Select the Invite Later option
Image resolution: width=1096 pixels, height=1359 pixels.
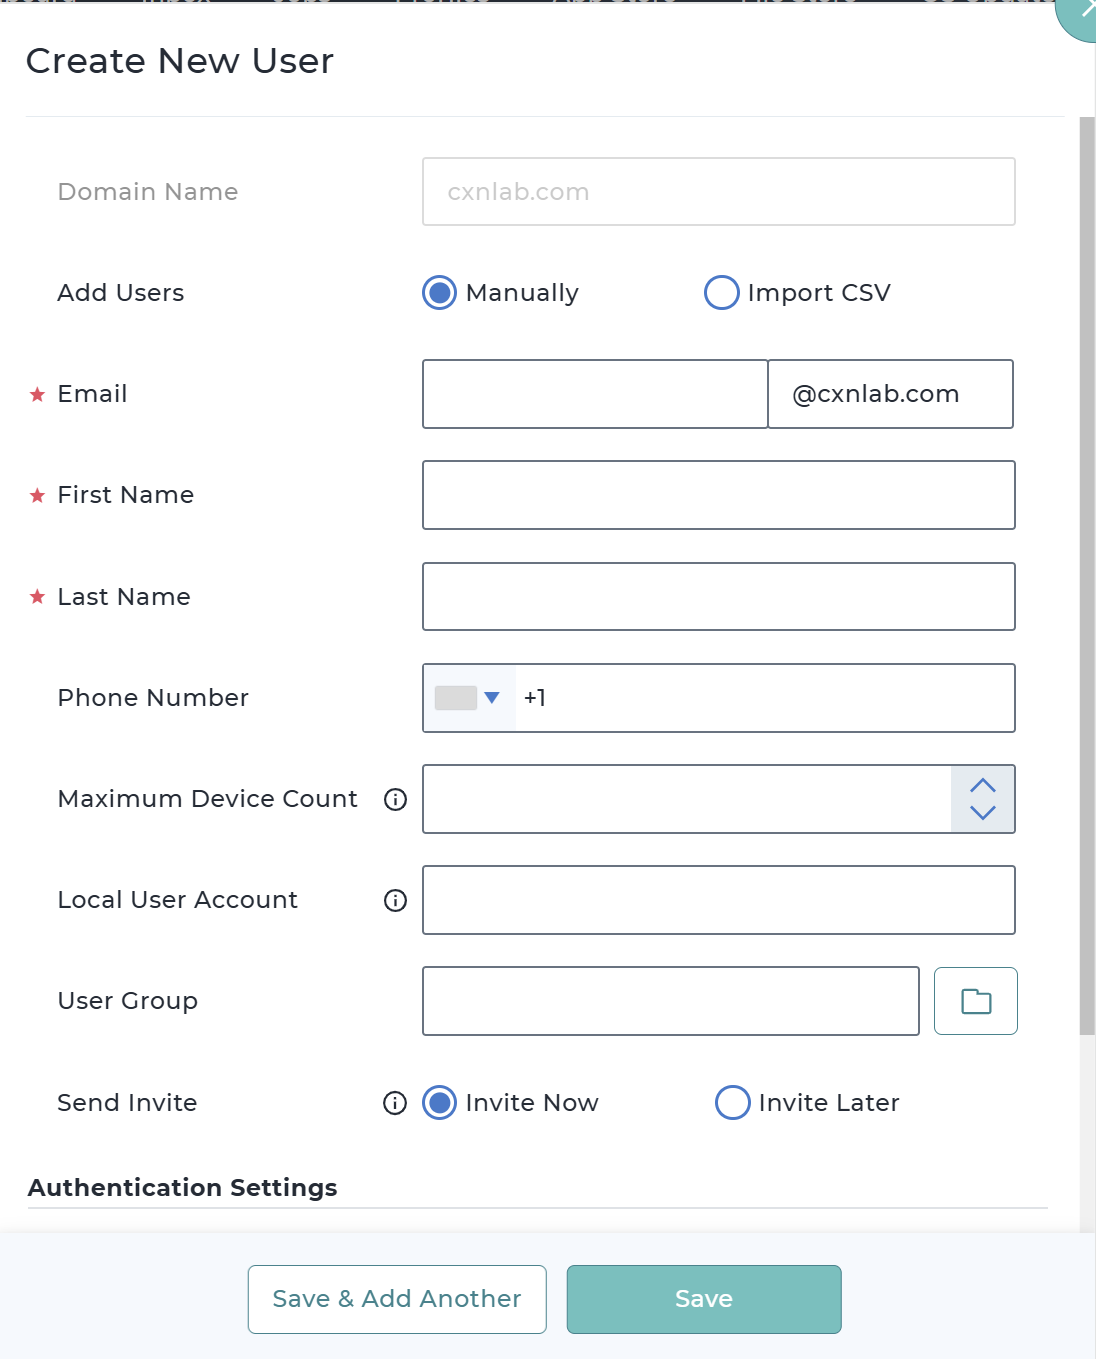pyautogui.click(x=733, y=1103)
